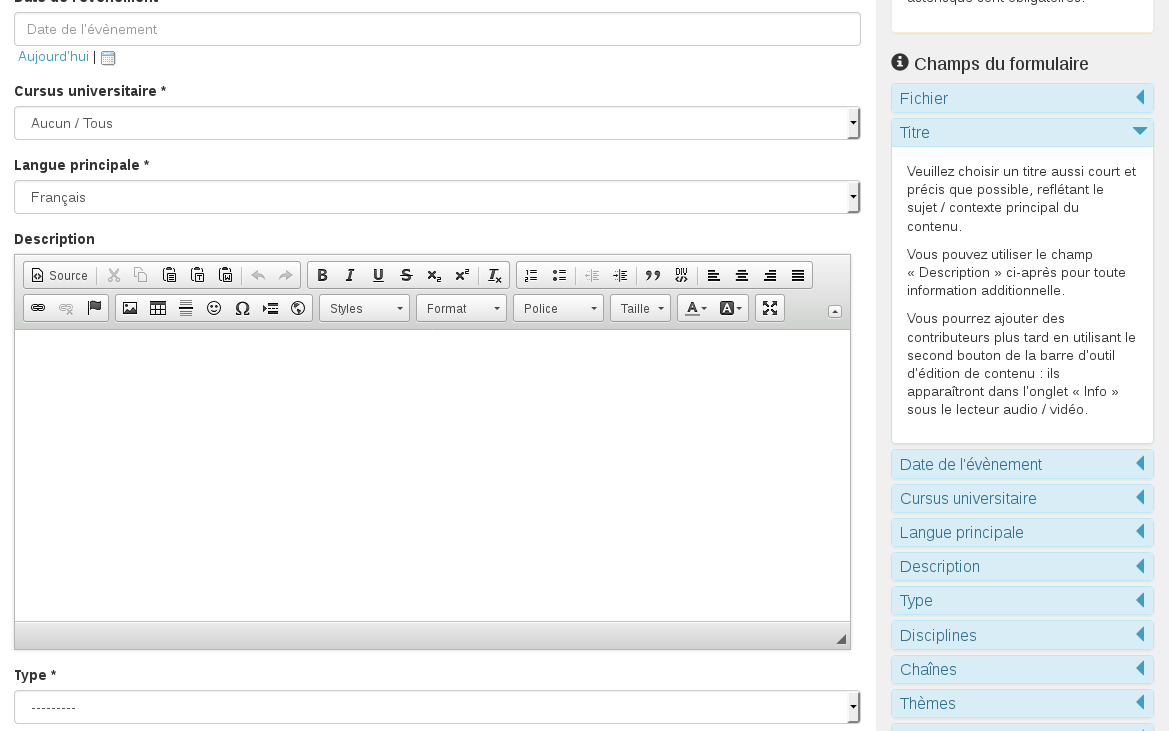Insert a special character (Omega icon)
The height and width of the screenshot is (731, 1169).
[242, 308]
